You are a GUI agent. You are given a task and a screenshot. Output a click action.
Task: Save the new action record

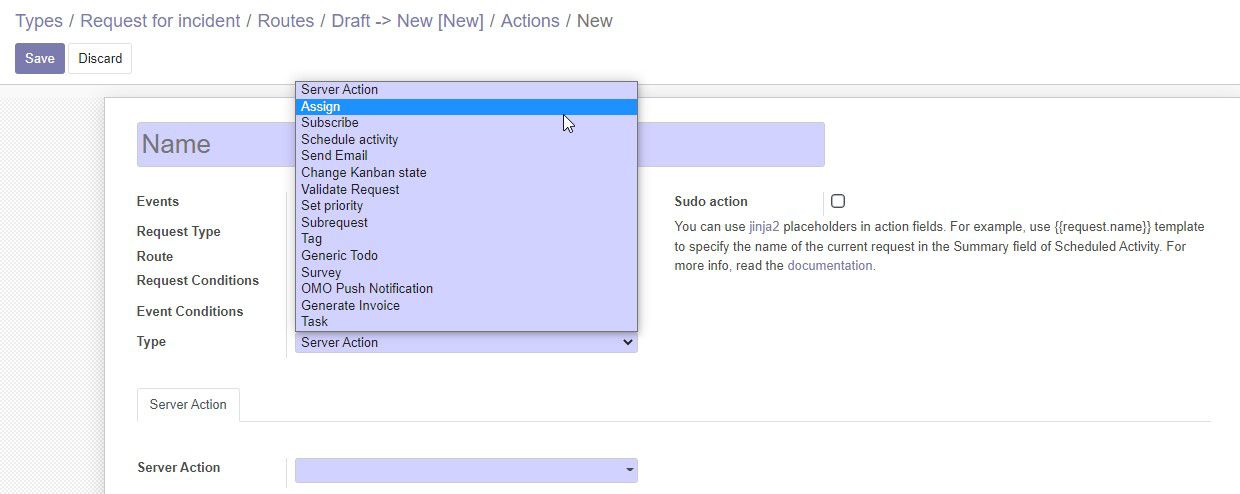[x=40, y=58]
